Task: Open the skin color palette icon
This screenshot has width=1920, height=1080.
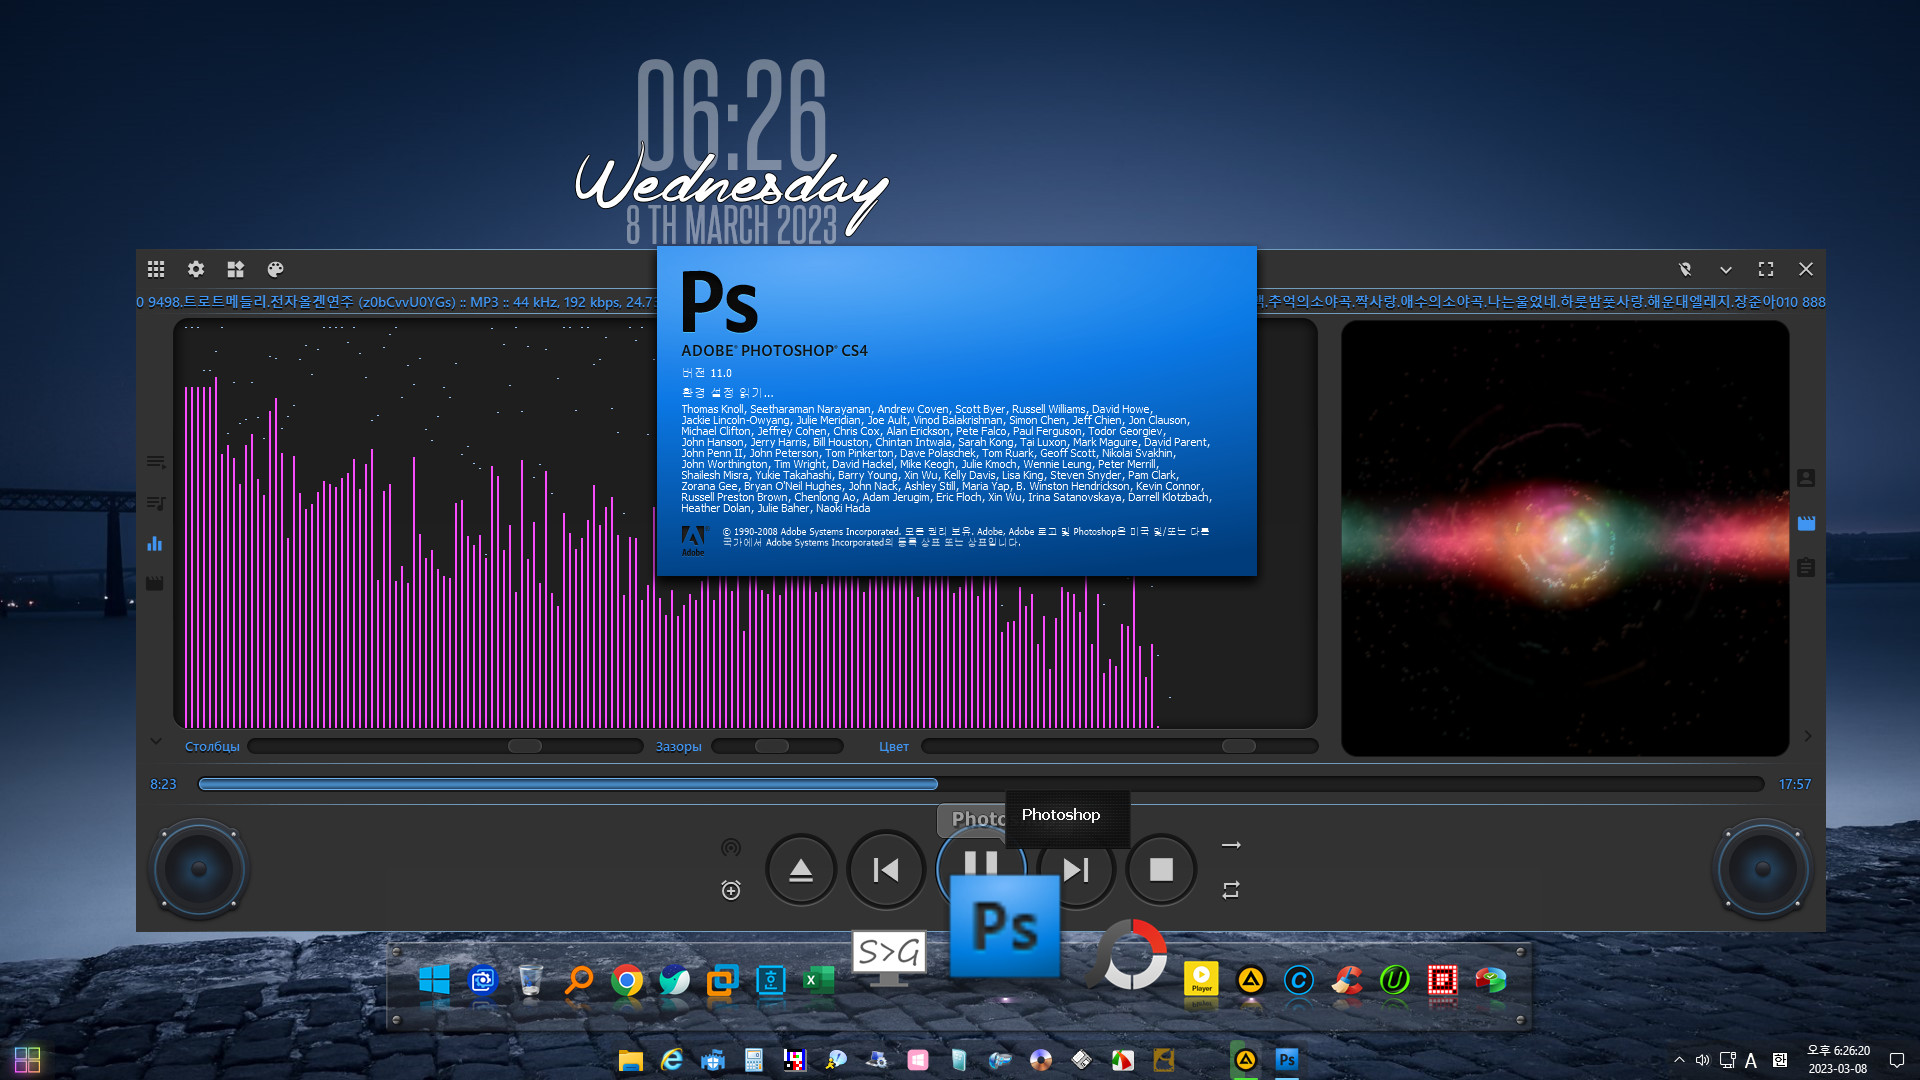Action: tap(276, 269)
